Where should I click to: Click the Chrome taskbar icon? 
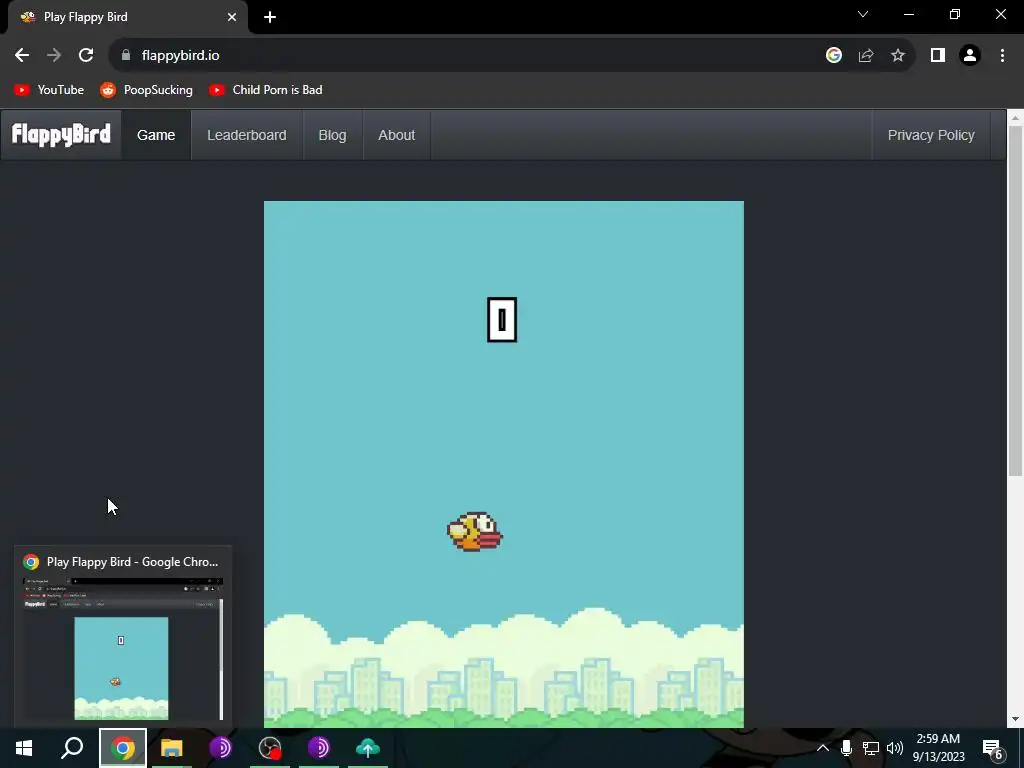tap(123, 748)
